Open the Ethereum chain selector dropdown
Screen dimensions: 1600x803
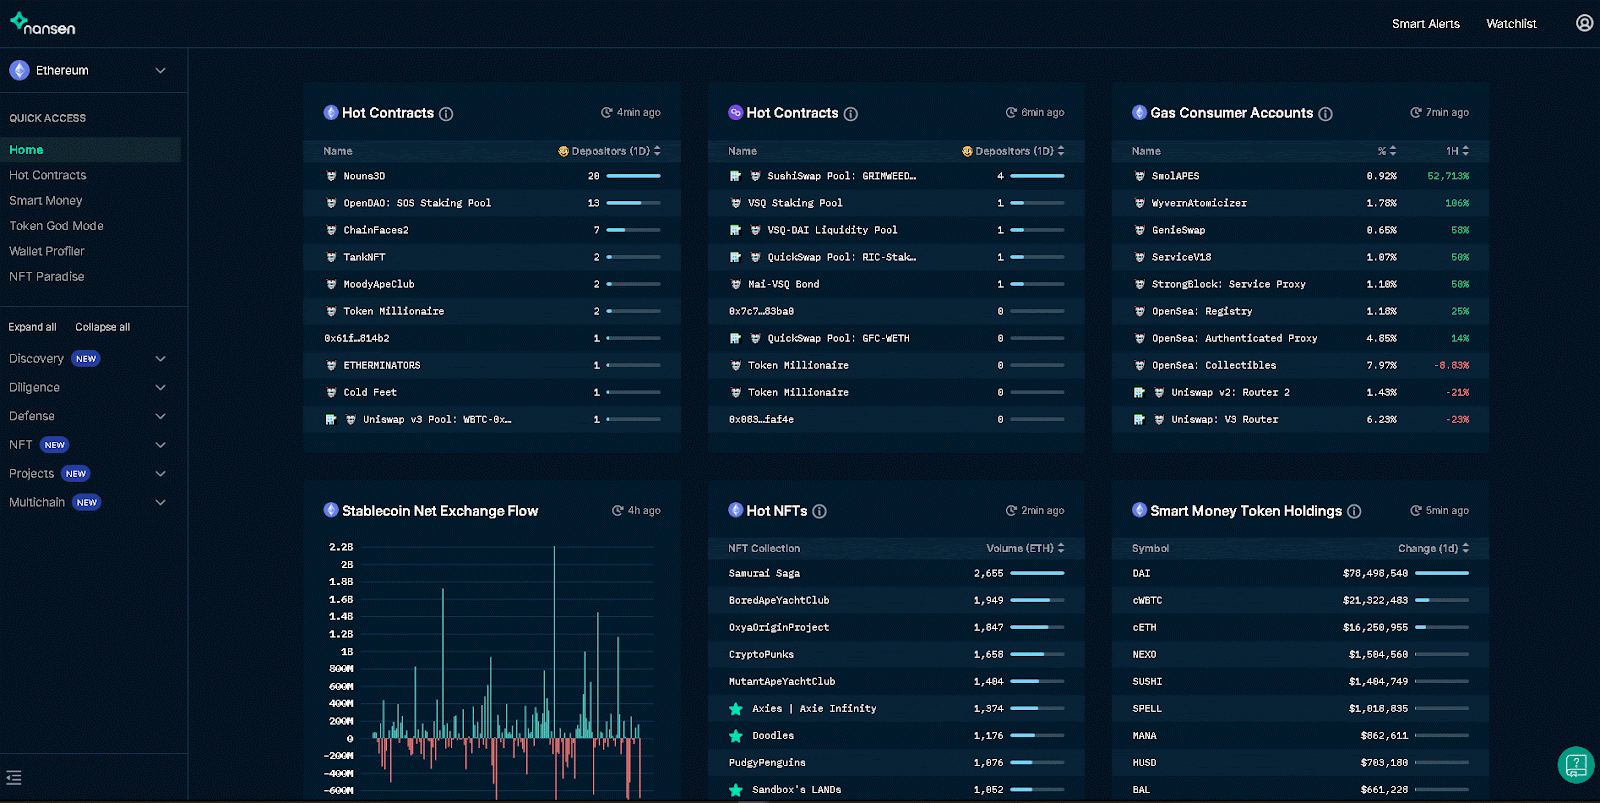[88, 71]
